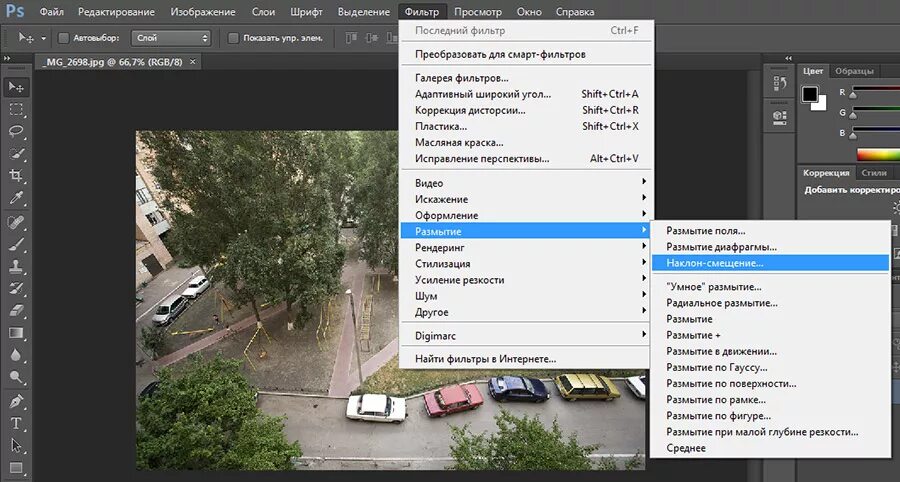
Task: Select the Pen tool
Action: pos(15,402)
